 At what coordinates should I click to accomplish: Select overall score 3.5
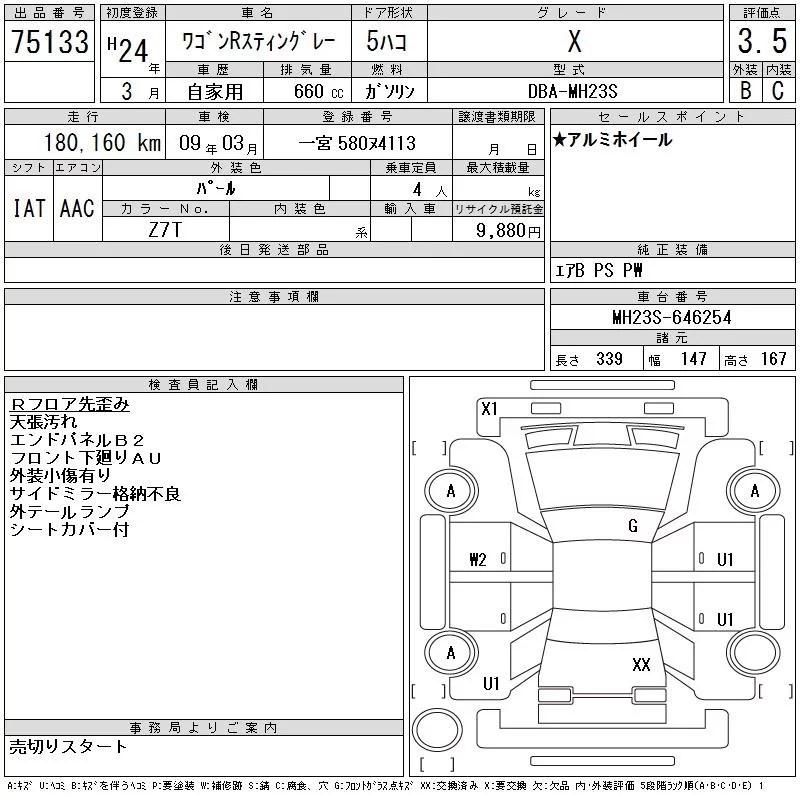pyautogui.click(x=762, y=41)
